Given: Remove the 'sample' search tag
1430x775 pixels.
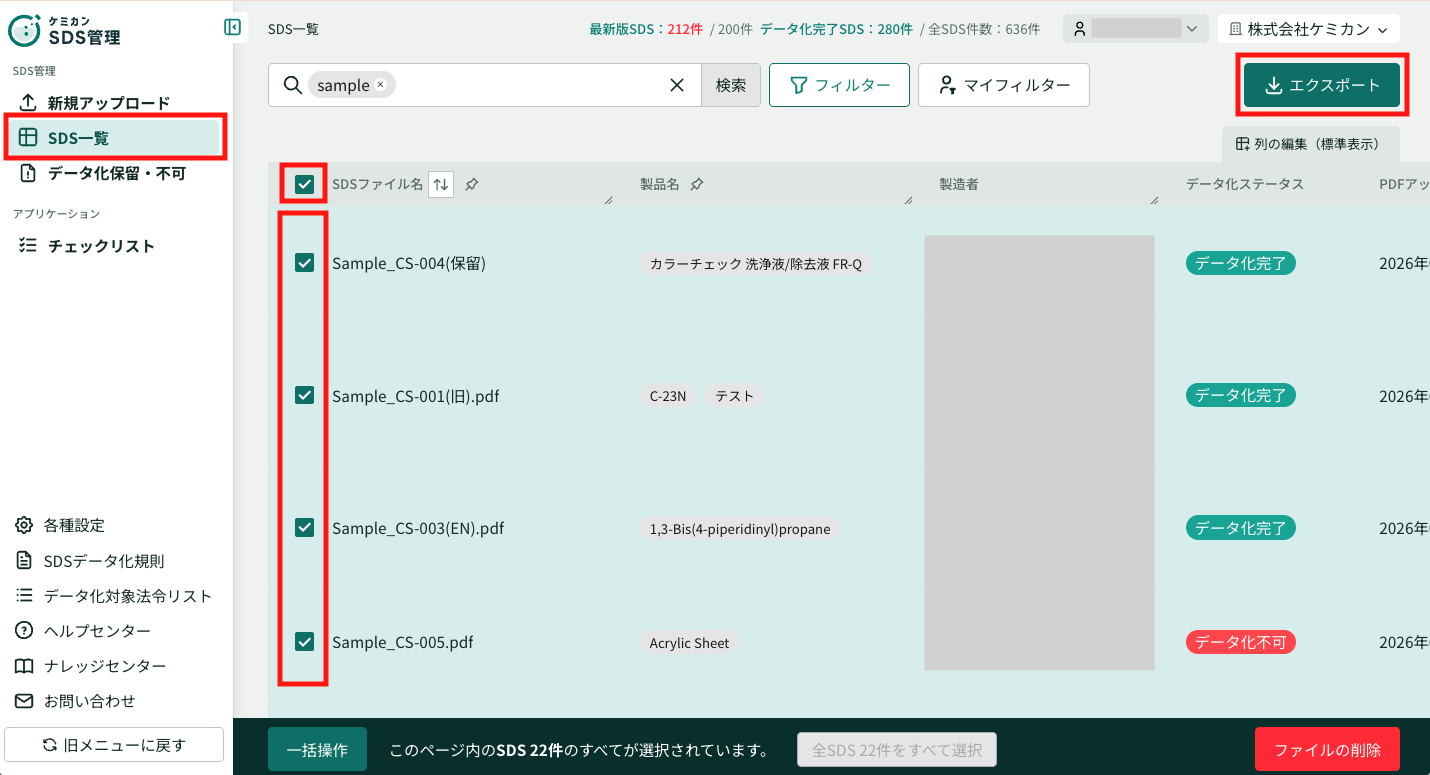Looking at the screenshot, I should point(380,85).
